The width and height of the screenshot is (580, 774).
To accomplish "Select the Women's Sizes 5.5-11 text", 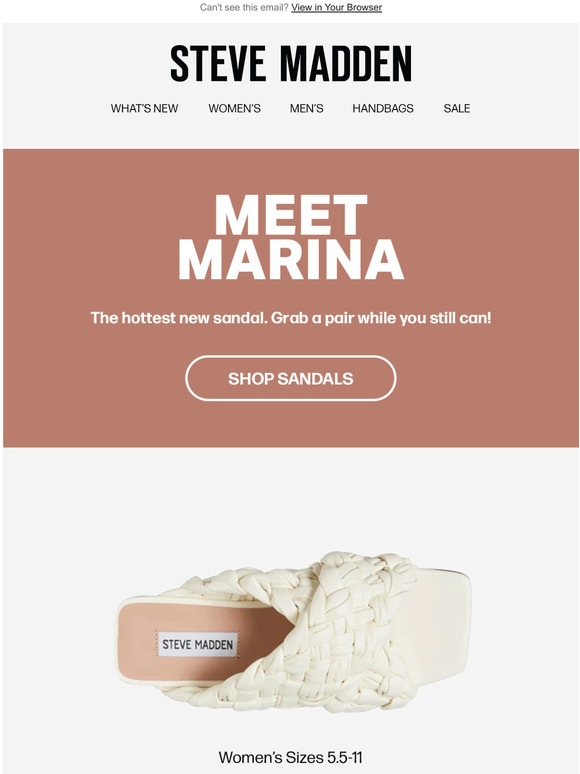I will click(291, 757).
